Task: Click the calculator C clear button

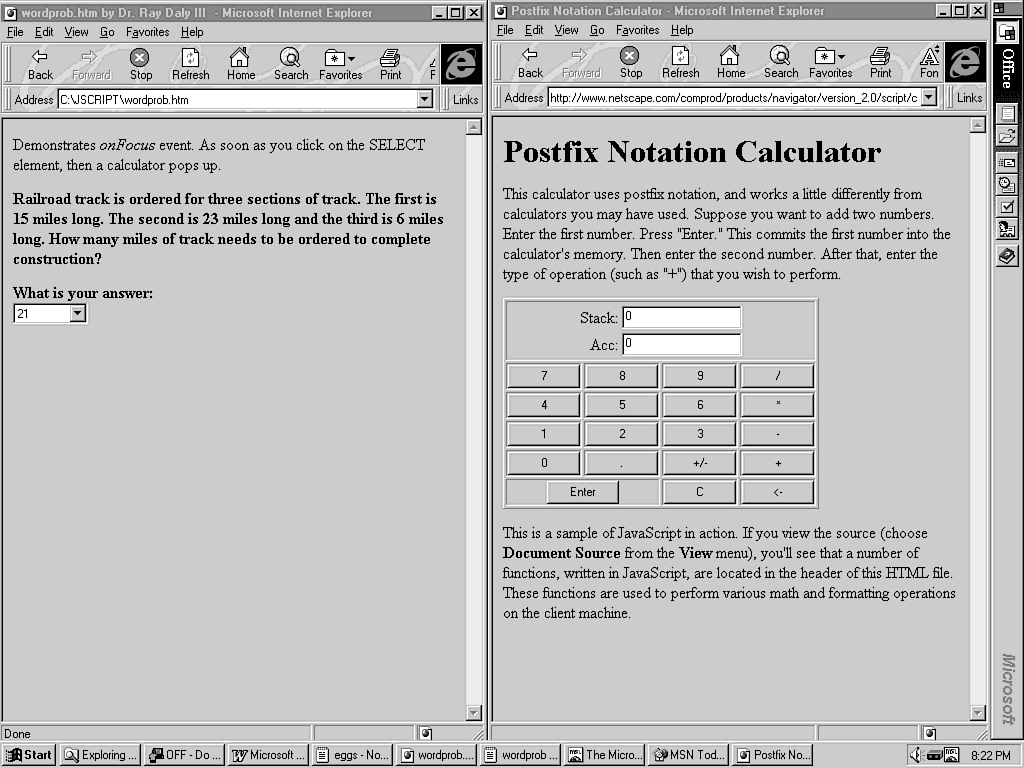Action: [699, 492]
